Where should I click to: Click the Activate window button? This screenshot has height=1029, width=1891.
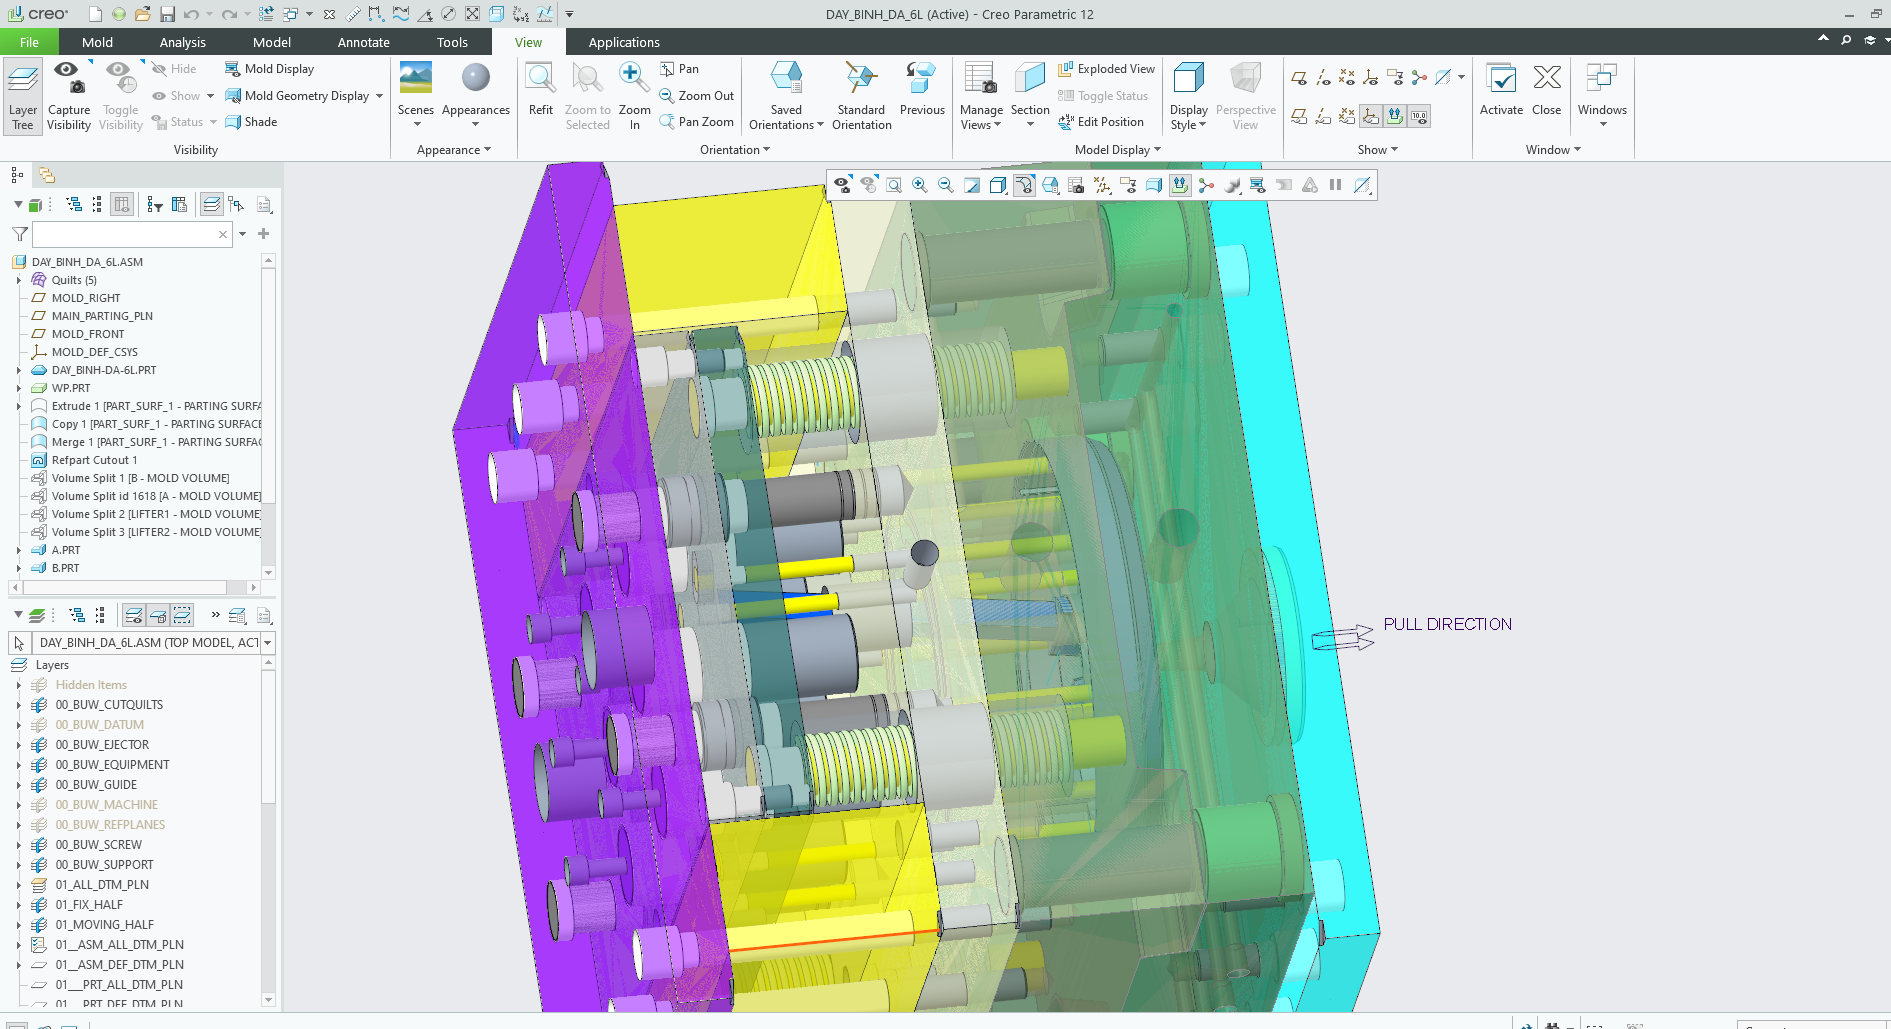pyautogui.click(x=1500, y=88)
